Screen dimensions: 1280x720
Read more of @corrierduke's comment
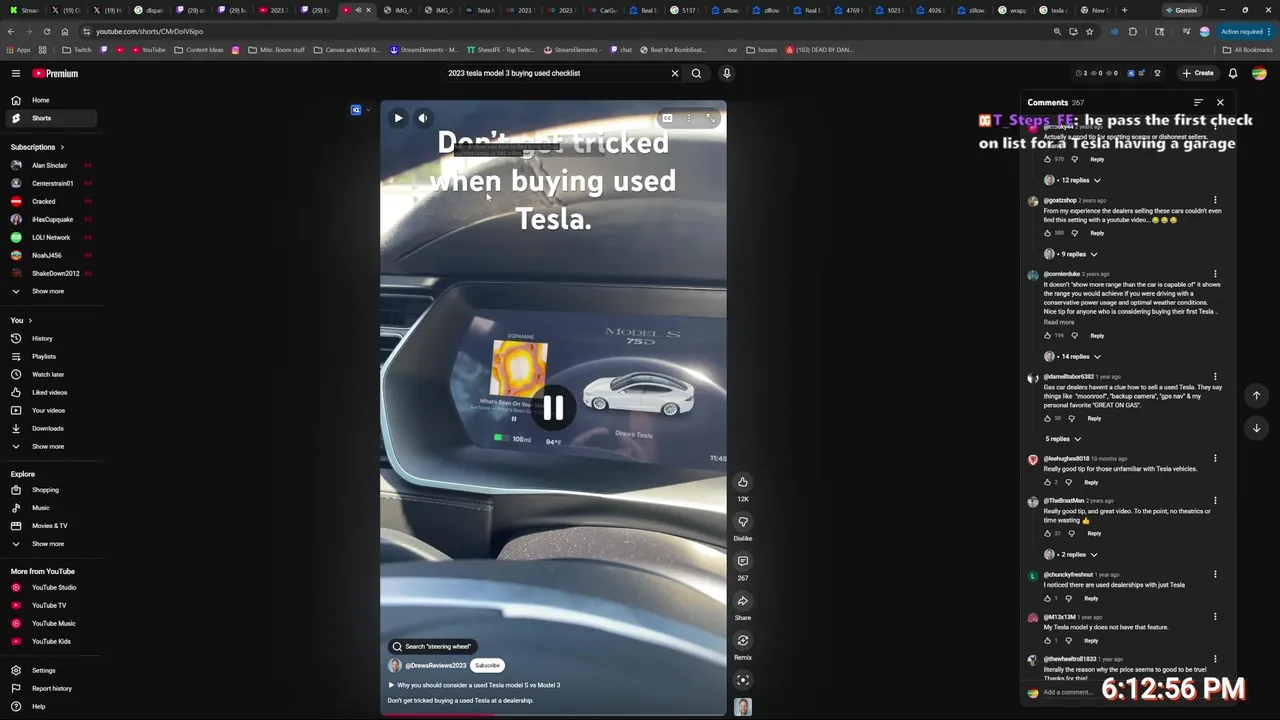coord(1059,322)
